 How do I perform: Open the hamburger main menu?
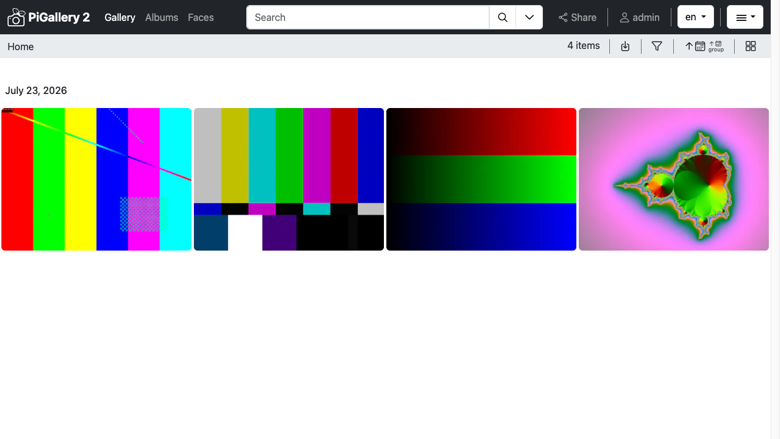[745, 17]
